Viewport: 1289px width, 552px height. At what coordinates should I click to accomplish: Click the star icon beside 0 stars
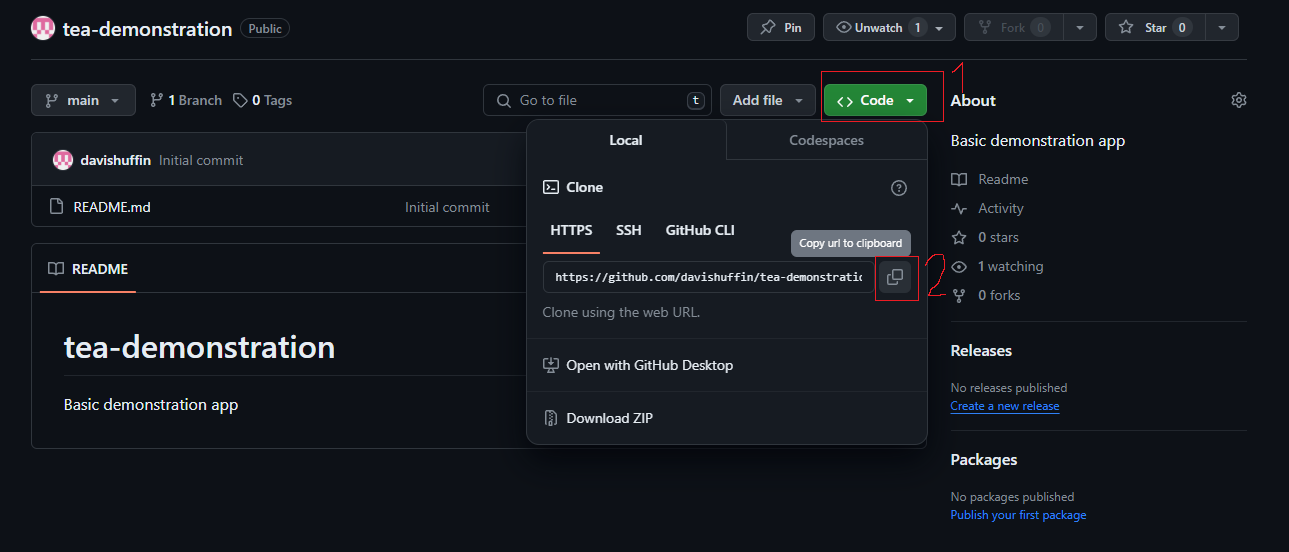(x=959, y=237)
